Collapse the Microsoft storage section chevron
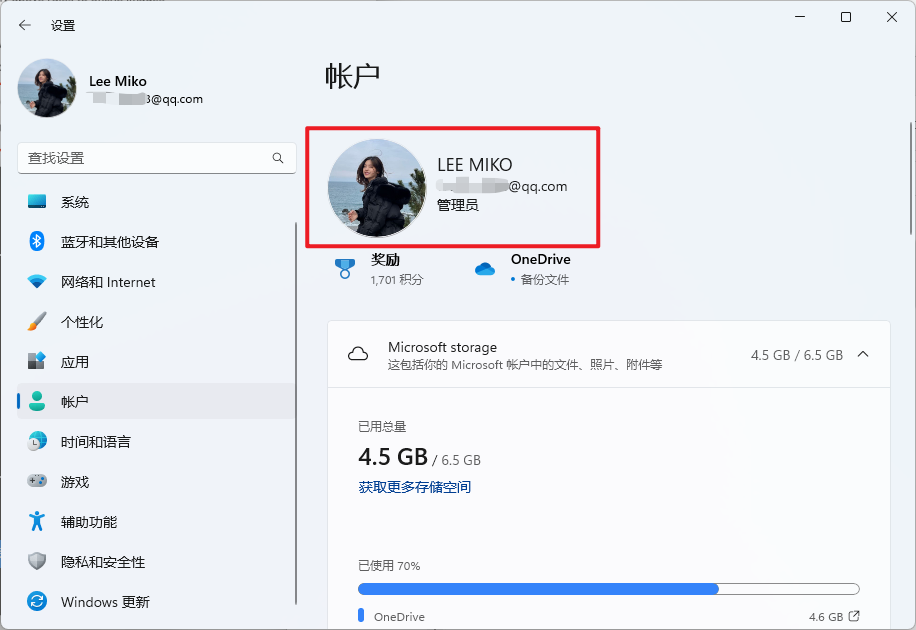This screenshot has height=630, width=916. (863, 354)
